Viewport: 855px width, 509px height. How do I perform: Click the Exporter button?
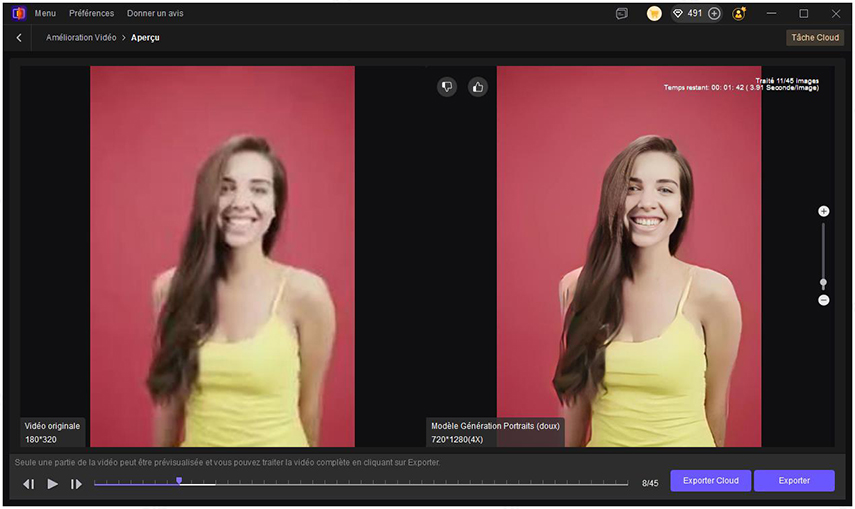pos(794,481)
